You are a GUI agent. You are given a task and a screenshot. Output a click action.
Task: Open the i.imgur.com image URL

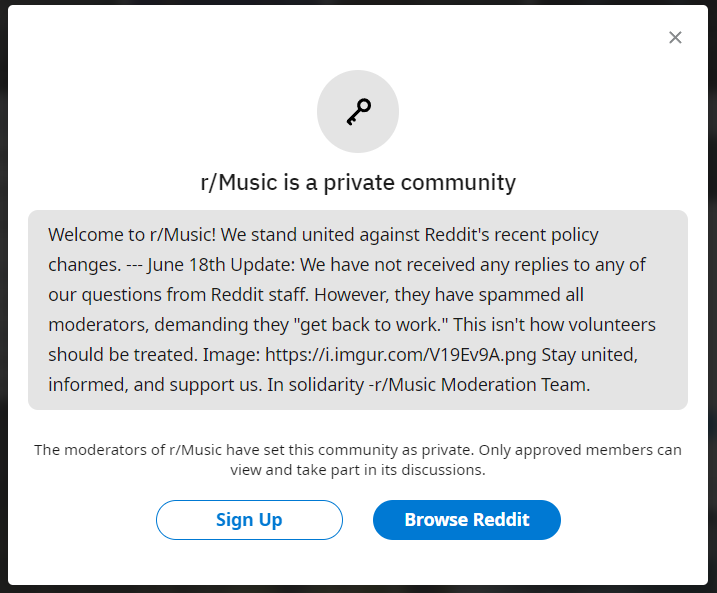coord(401,355)
